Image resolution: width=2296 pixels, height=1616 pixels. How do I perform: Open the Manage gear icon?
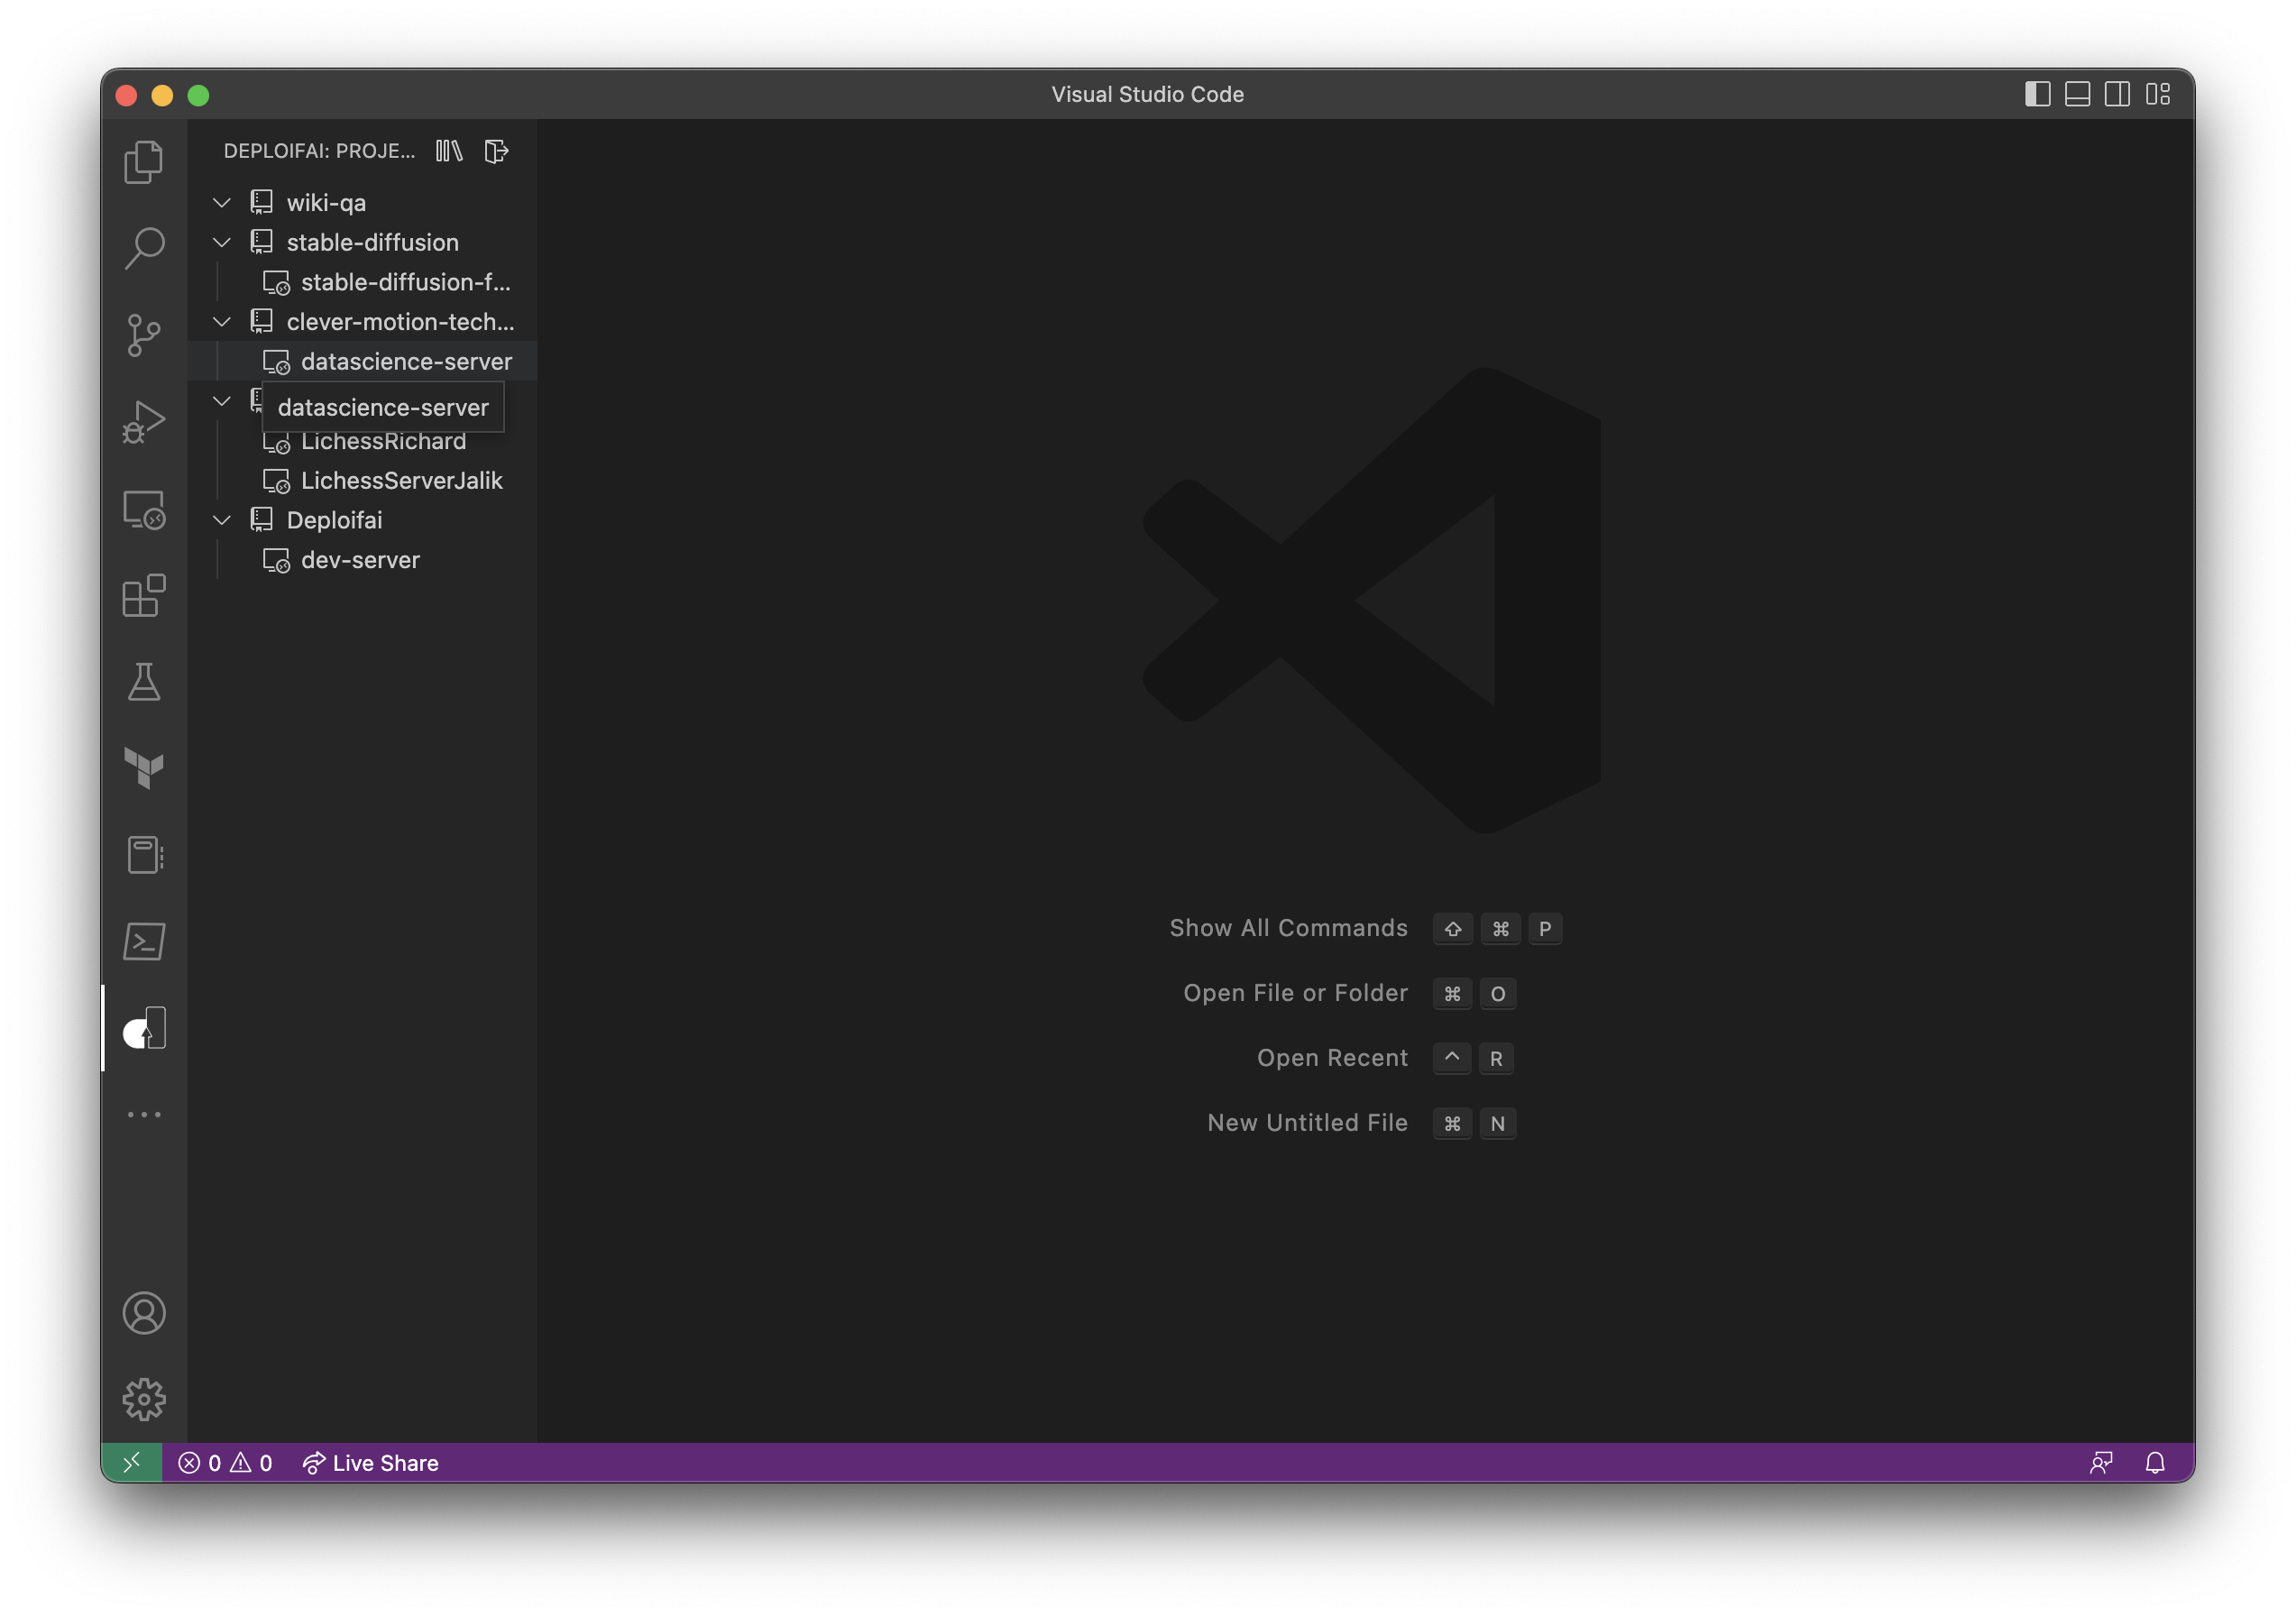[144, 1400]
